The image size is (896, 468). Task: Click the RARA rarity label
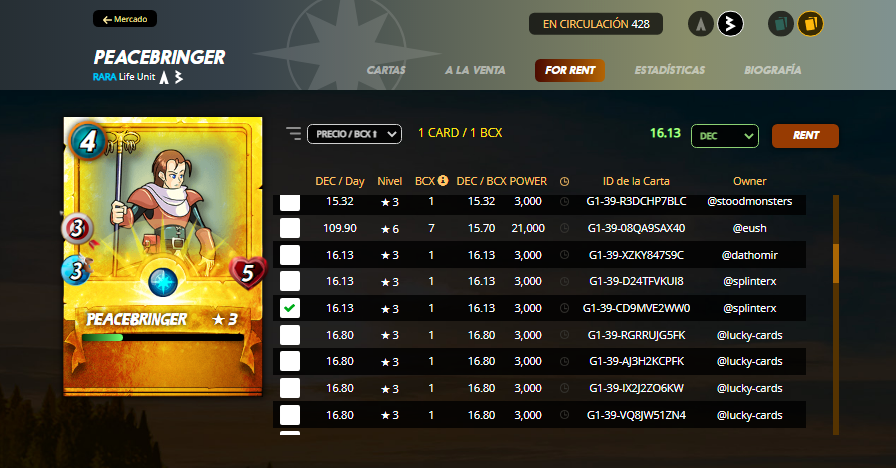pyautogui.click(x=105, y=77)
